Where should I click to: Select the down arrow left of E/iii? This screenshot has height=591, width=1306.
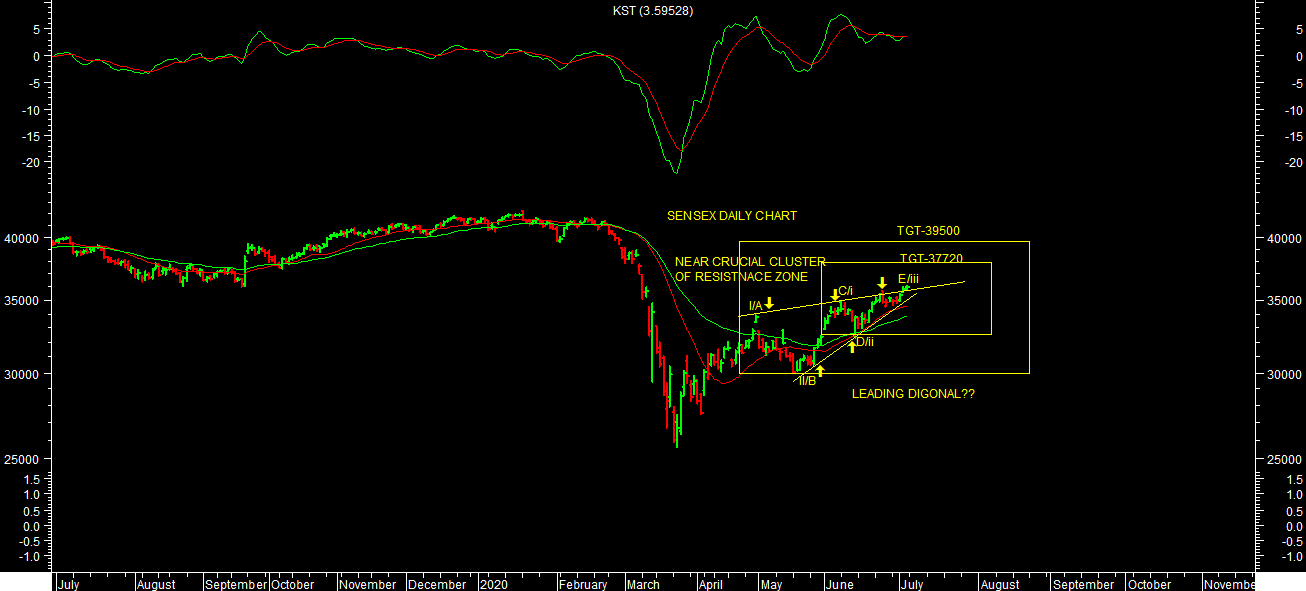pyautogui.click(x=882, y=283)
